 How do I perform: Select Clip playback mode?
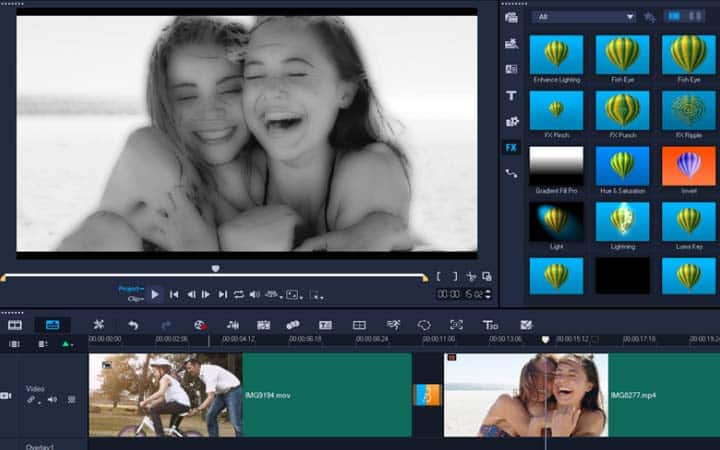click(x=133, y=299)
